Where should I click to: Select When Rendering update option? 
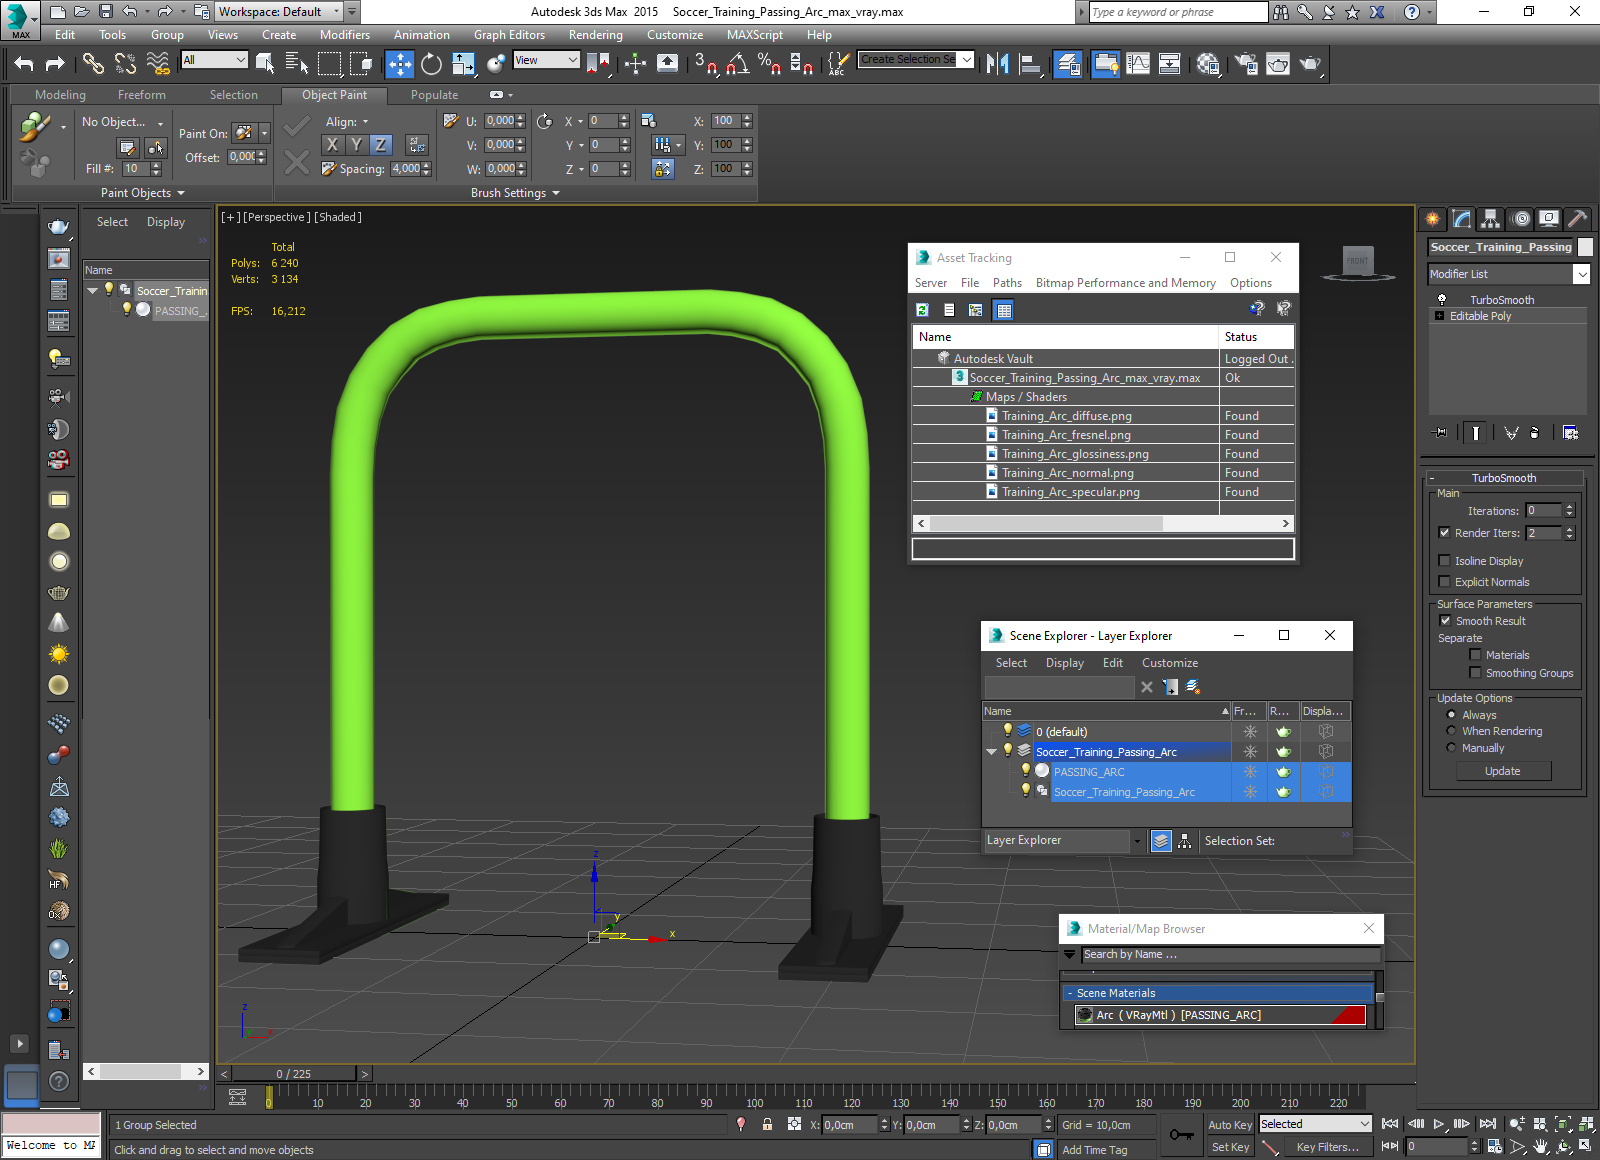[1451, 731]
